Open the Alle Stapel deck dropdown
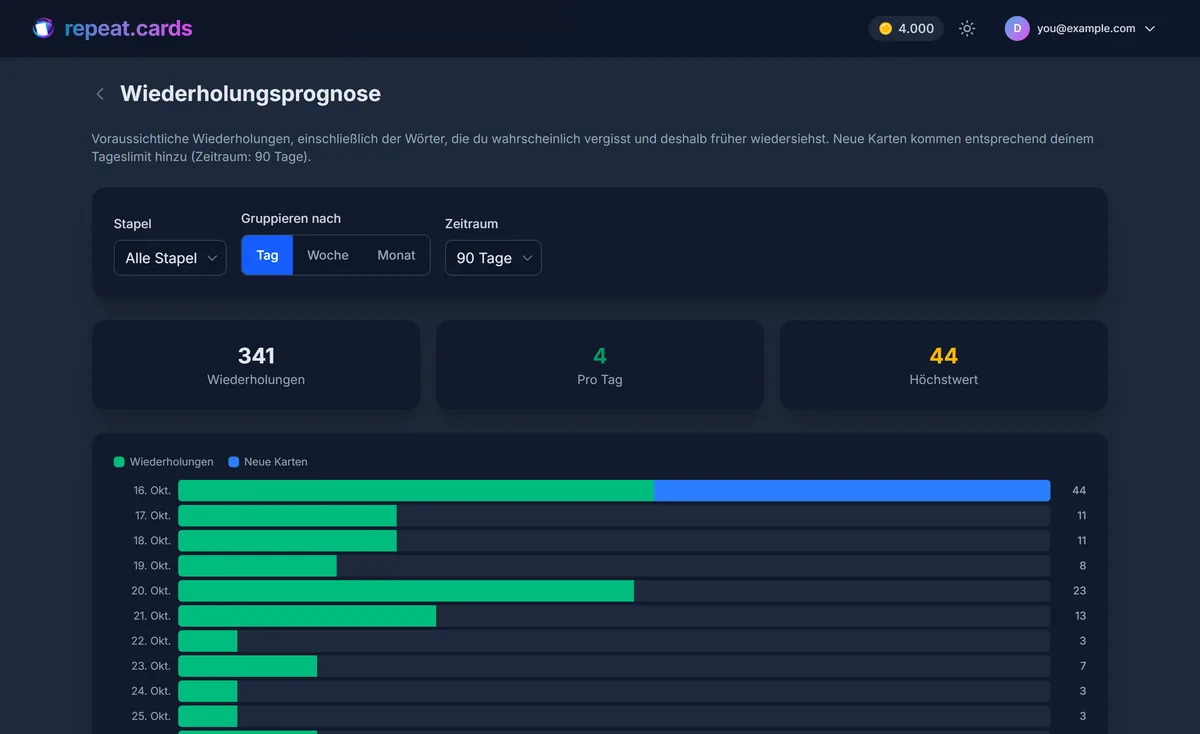1200x734 pixels. click(x=170, y=258)
